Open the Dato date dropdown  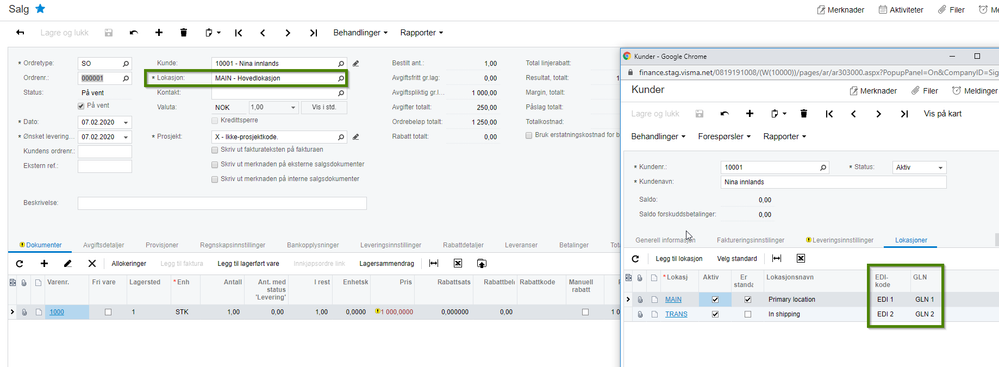pyautogui.click(x=126, y=122)
